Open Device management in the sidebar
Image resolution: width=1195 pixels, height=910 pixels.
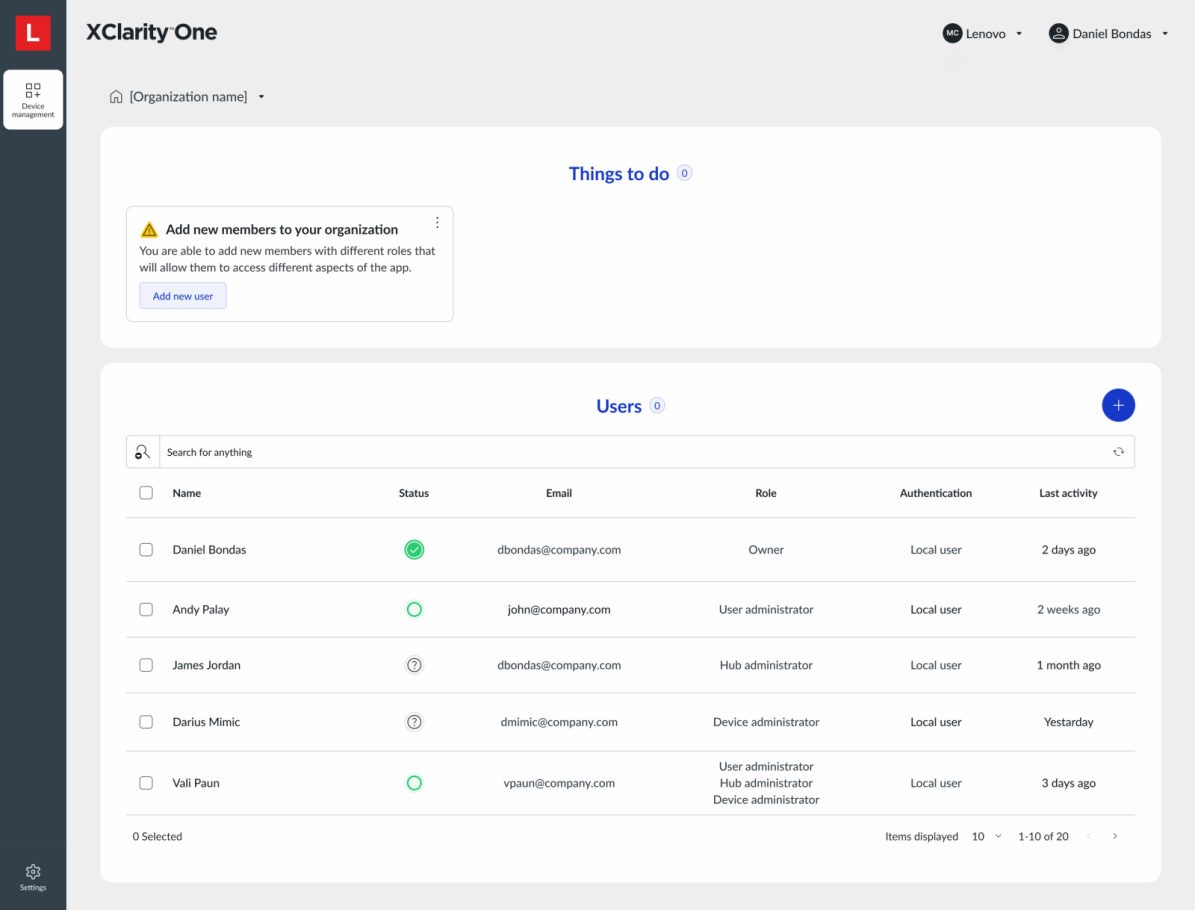pos(33,100)
